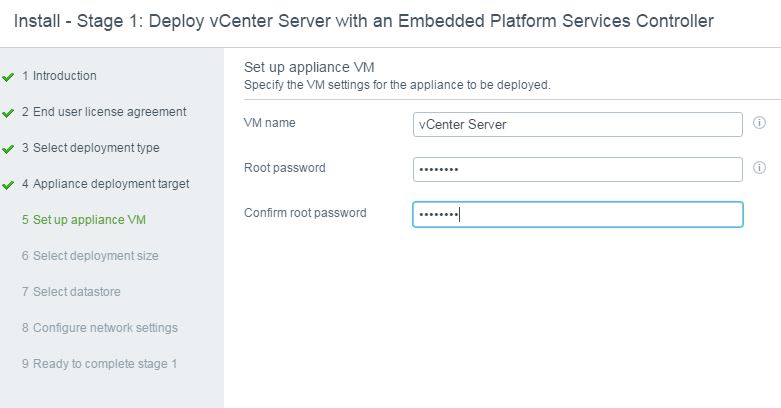Go to step 8 Configure network settings
The width and height of the screenshot is (781, 408).
point(100,328)
